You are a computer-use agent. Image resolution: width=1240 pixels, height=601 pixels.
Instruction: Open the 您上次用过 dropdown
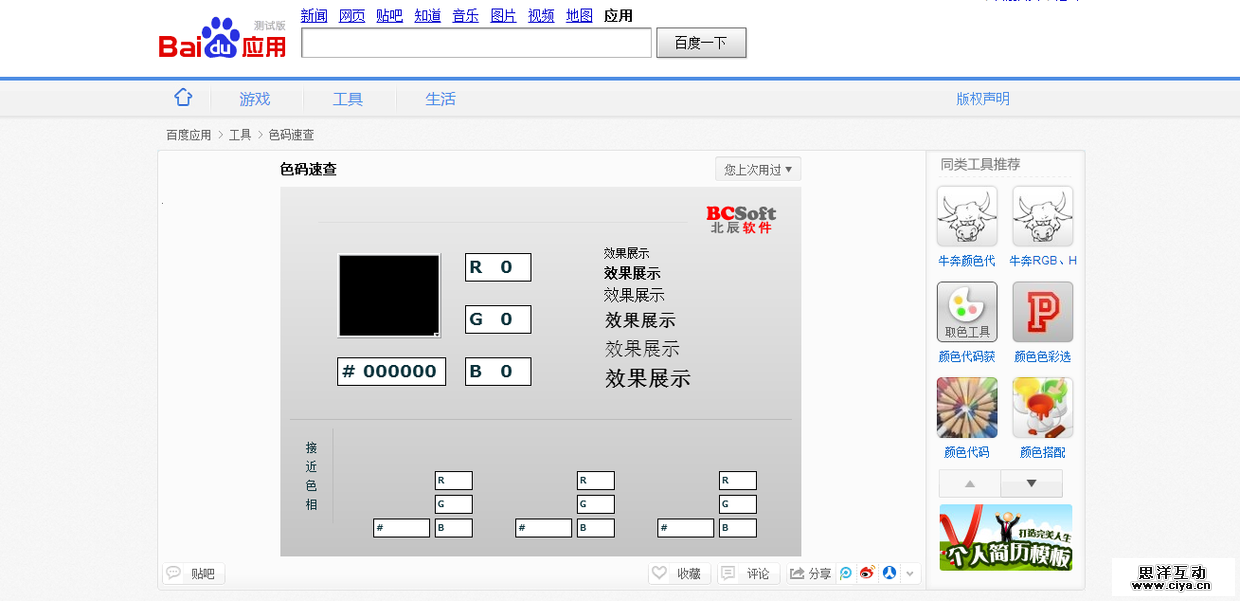[x=757, y=168]
